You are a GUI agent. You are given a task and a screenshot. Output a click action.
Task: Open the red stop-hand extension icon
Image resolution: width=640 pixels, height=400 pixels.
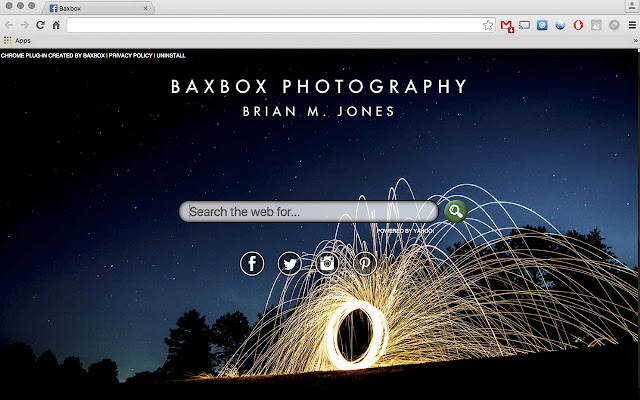pos(578,25)
